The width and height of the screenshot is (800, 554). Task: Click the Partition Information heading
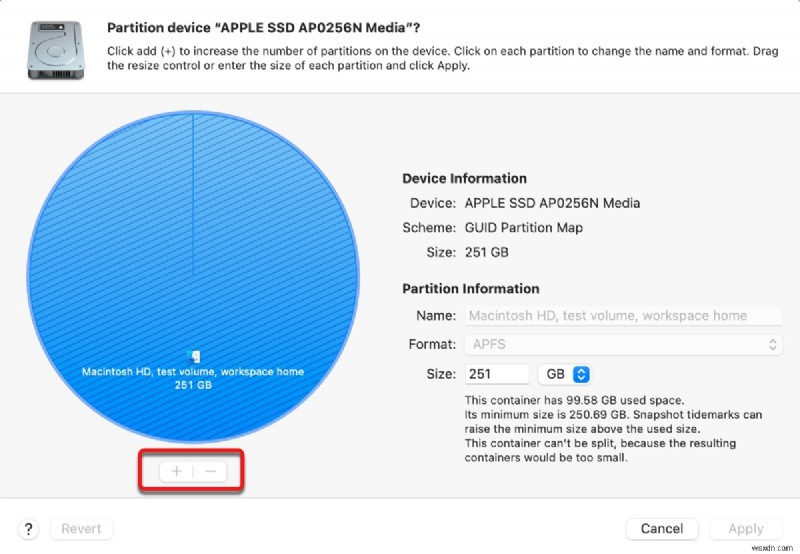tap(470, 289)
